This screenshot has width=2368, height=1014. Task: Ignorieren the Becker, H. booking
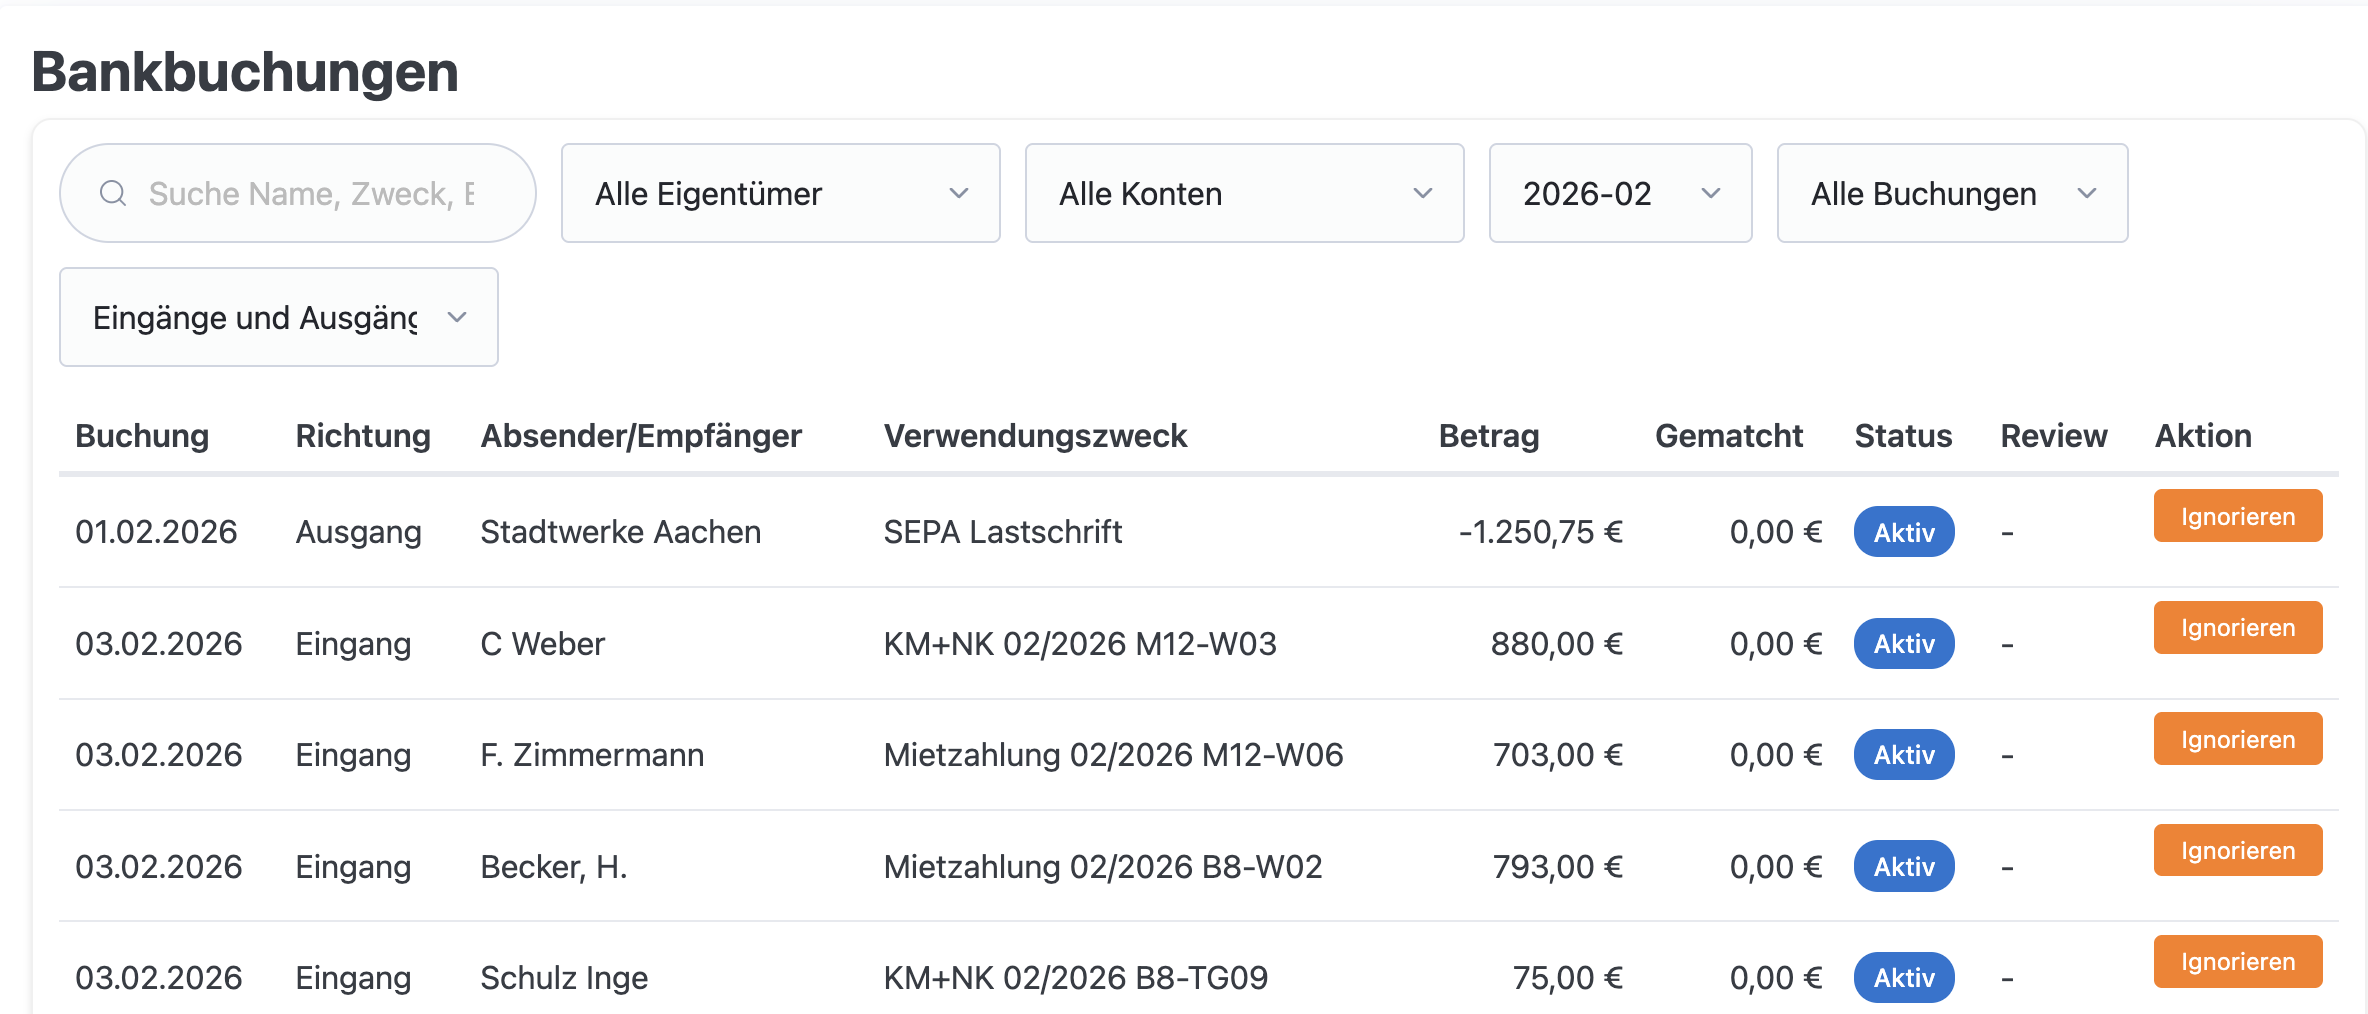2237,849
